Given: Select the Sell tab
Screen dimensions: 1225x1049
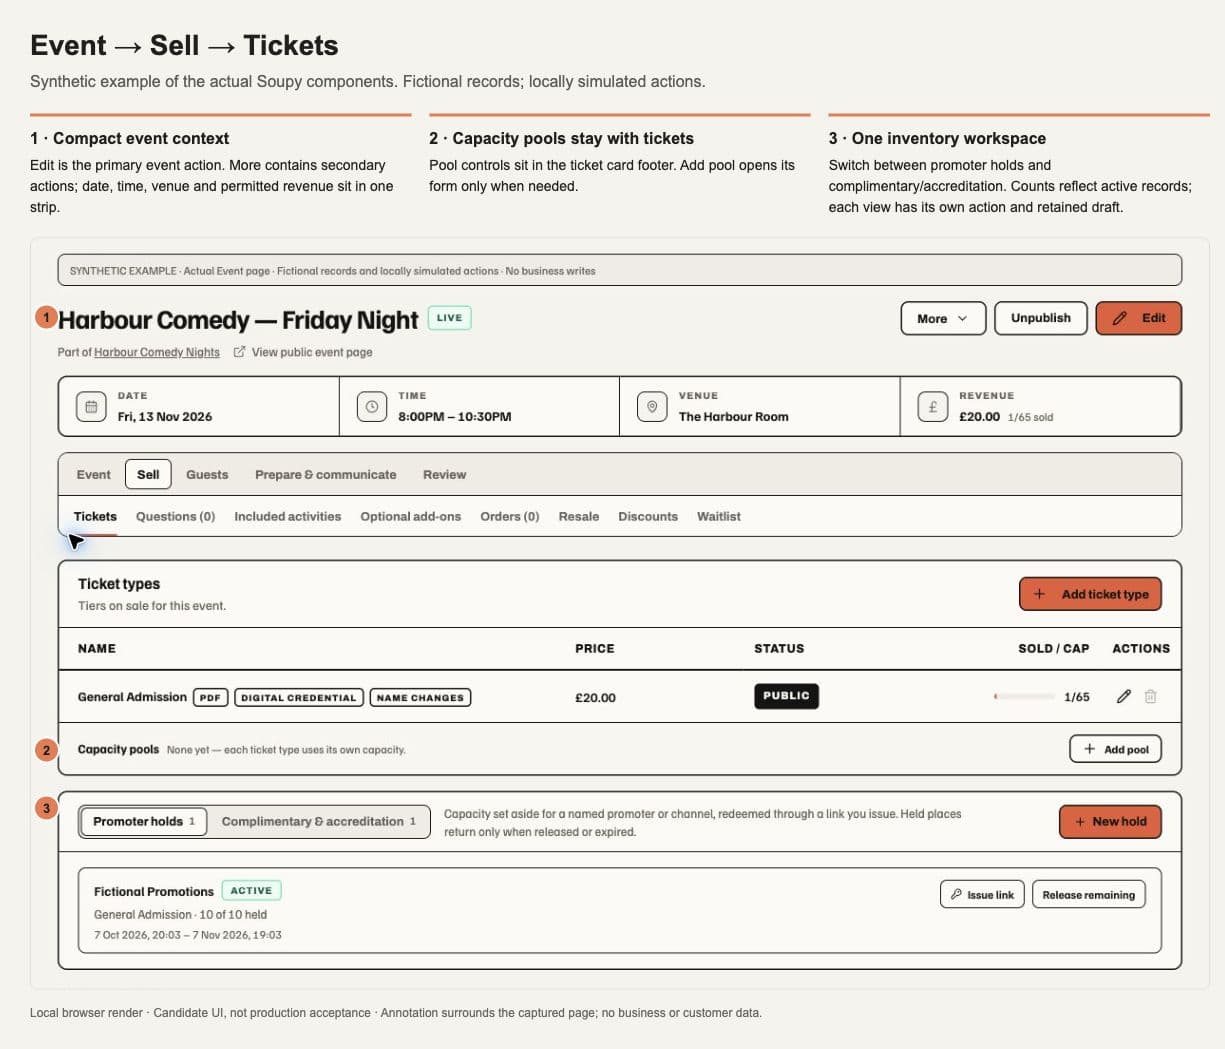Looking at the screenshot, I should (x=148, y=475).
